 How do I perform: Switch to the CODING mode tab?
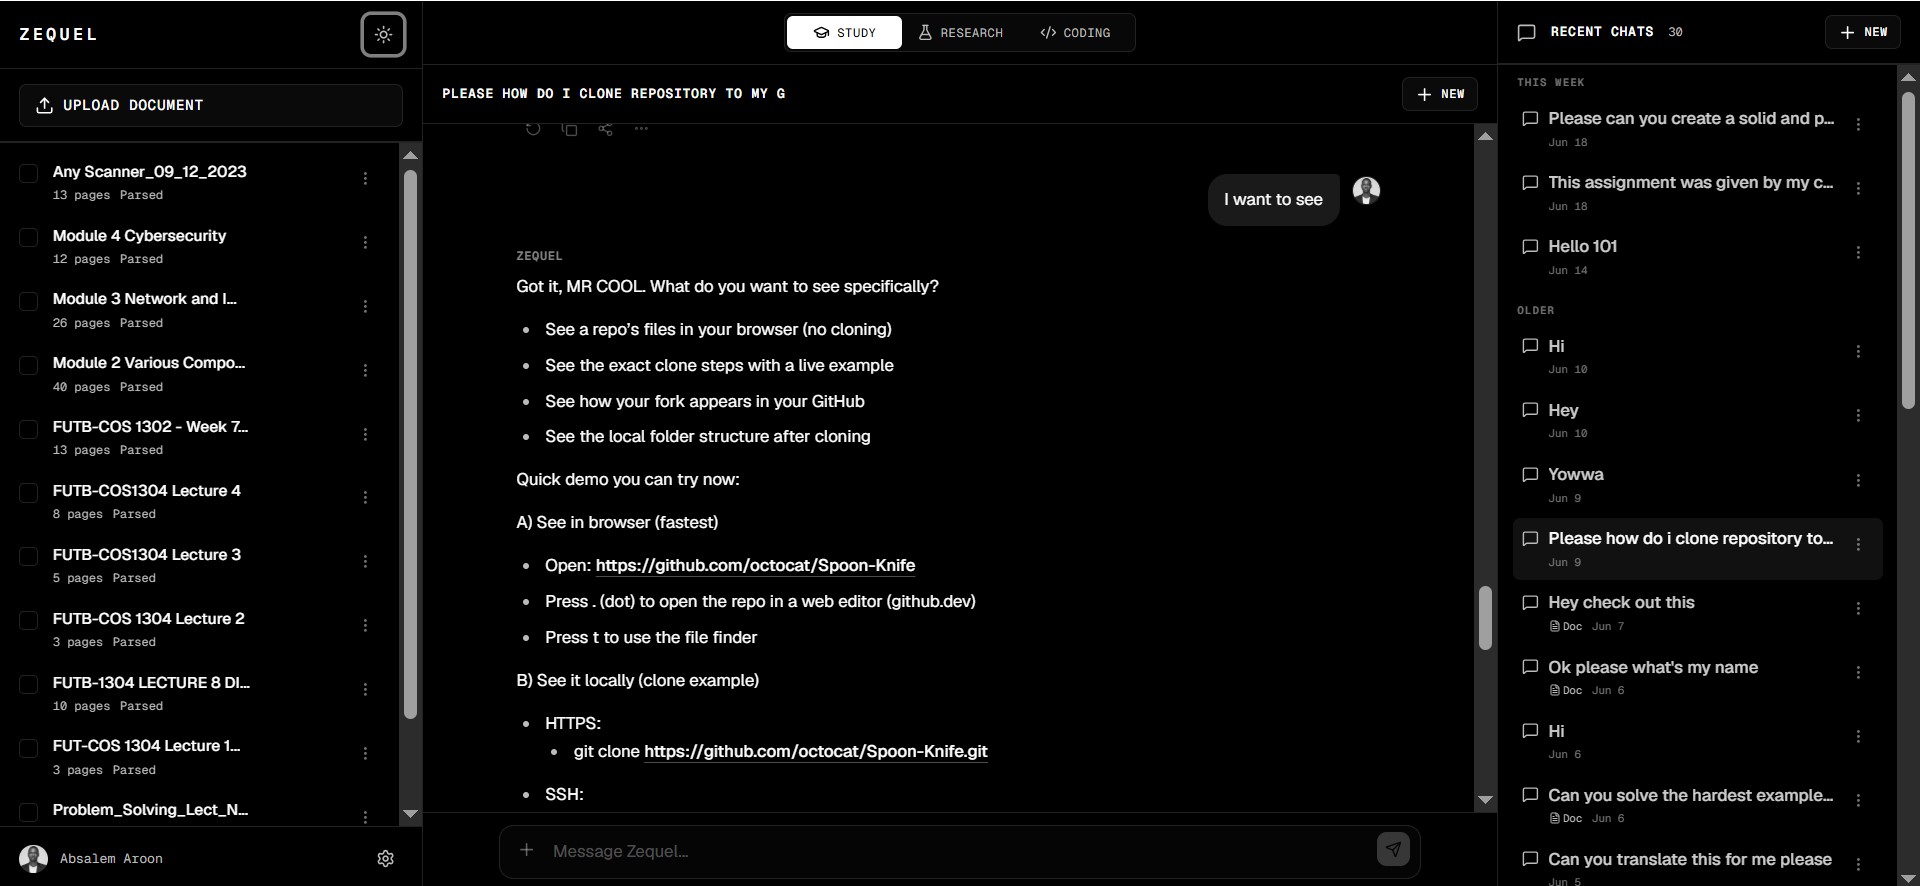coord(1075,33)
